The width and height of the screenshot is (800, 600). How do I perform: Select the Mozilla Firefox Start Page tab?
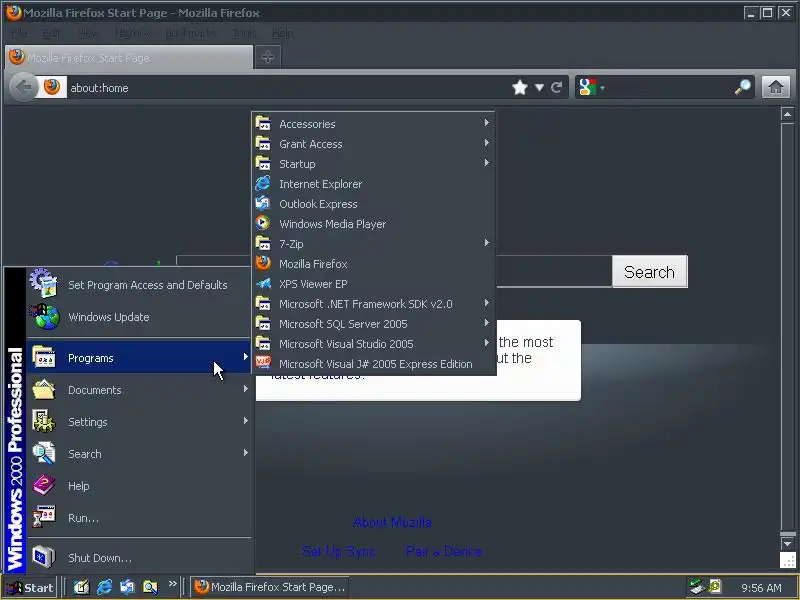[129, 57]
